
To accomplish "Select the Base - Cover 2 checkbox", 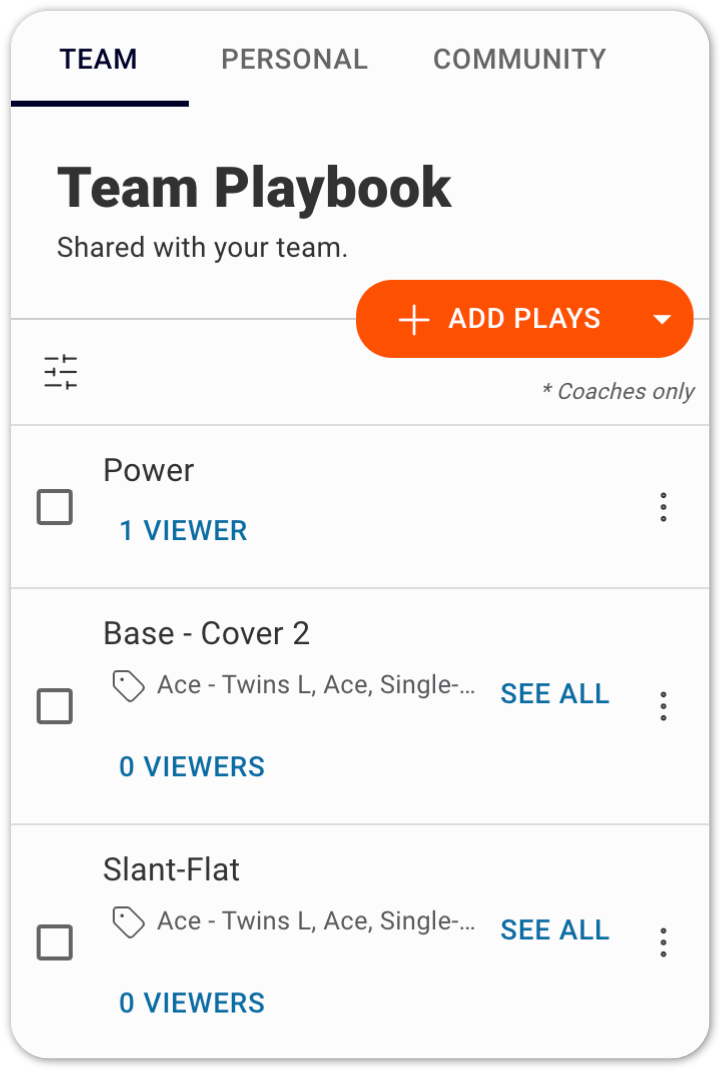I will (55, 706).
